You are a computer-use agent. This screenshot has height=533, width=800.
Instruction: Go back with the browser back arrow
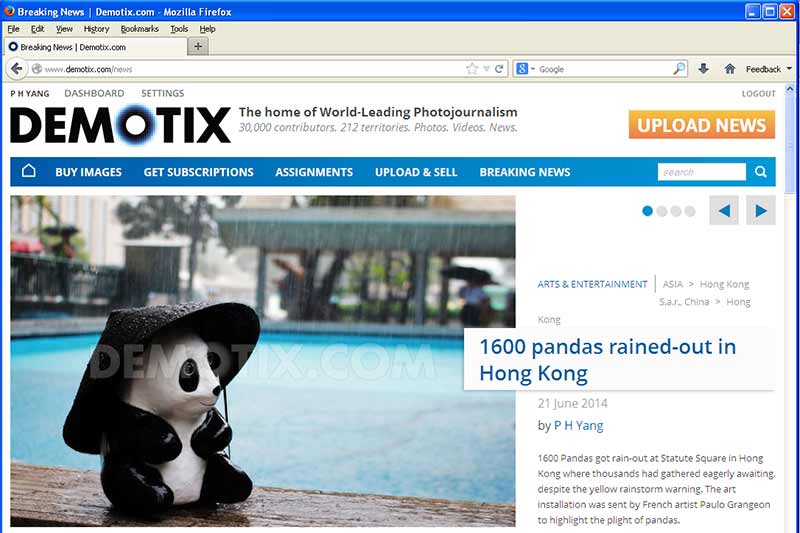(x=16, y=69)
